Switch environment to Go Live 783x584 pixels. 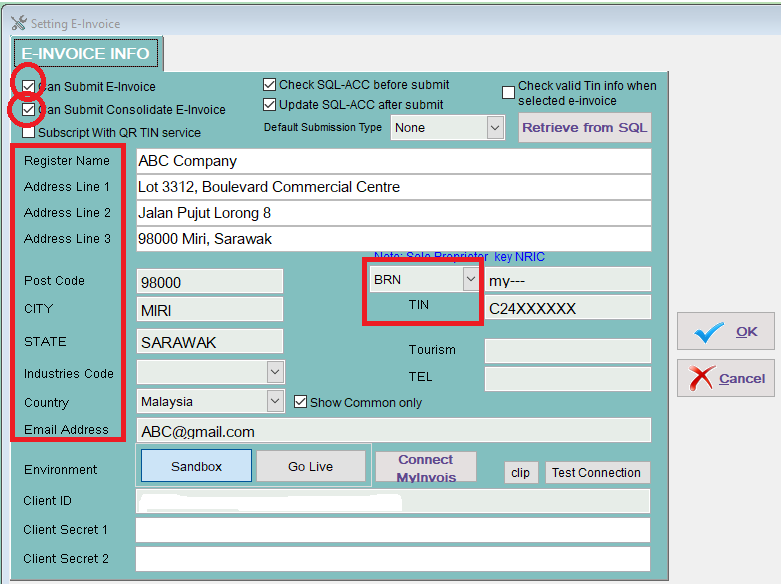[x=311, y=466]
